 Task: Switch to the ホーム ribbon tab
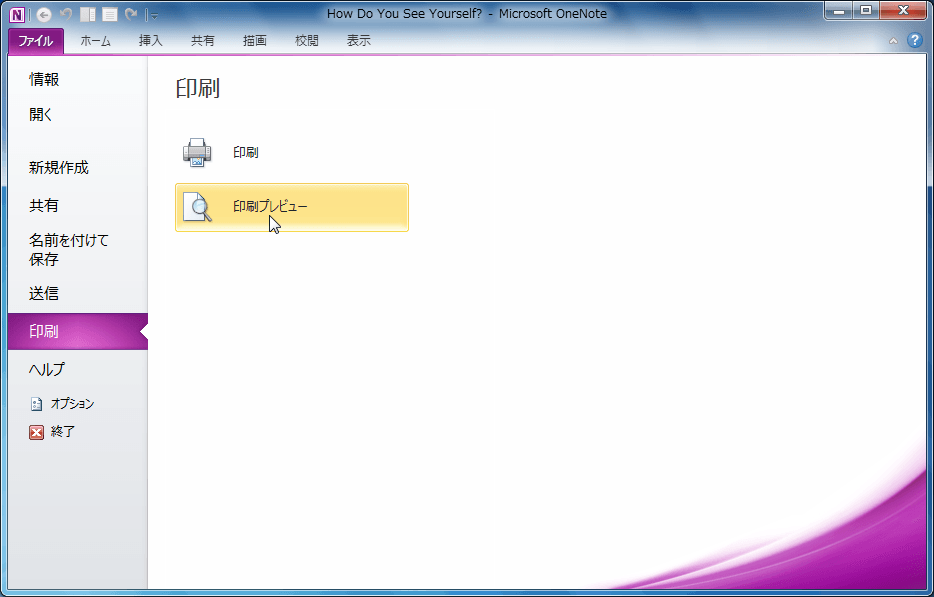[95, 41]
